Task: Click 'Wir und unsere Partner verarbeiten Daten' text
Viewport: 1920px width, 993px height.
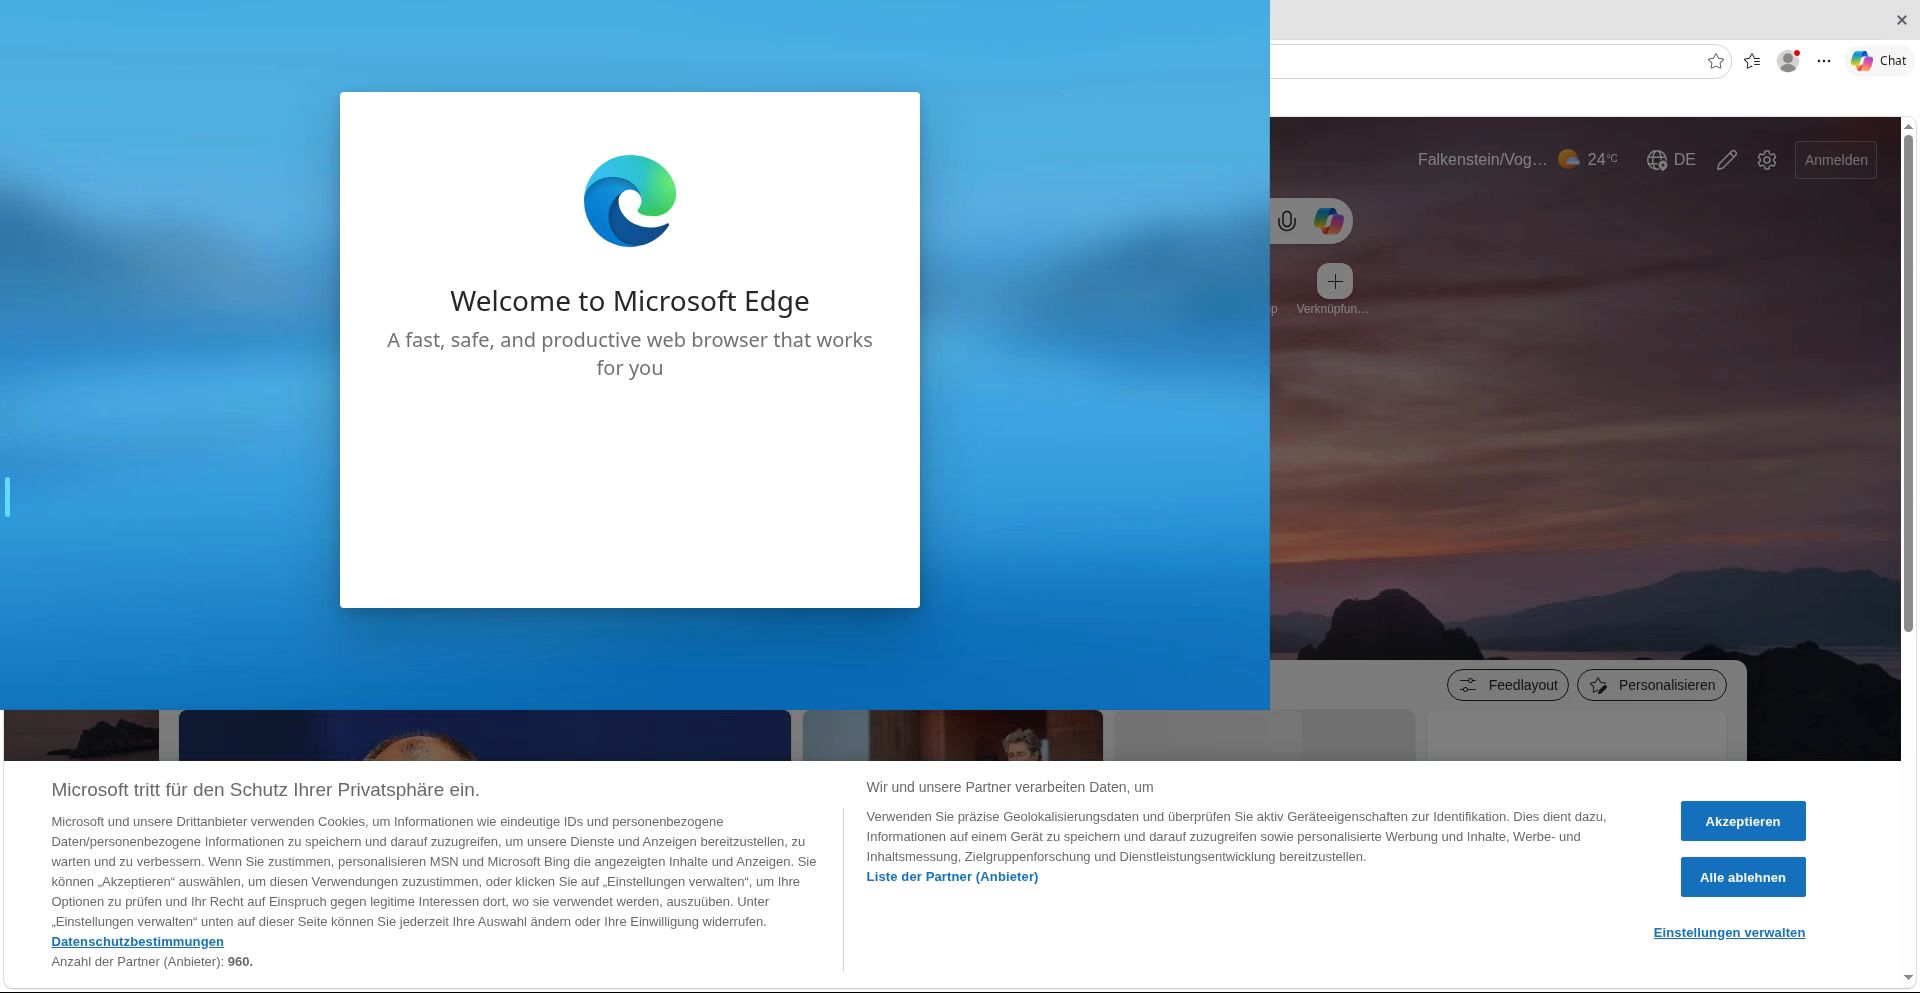Action: (x=1010, y=788)
